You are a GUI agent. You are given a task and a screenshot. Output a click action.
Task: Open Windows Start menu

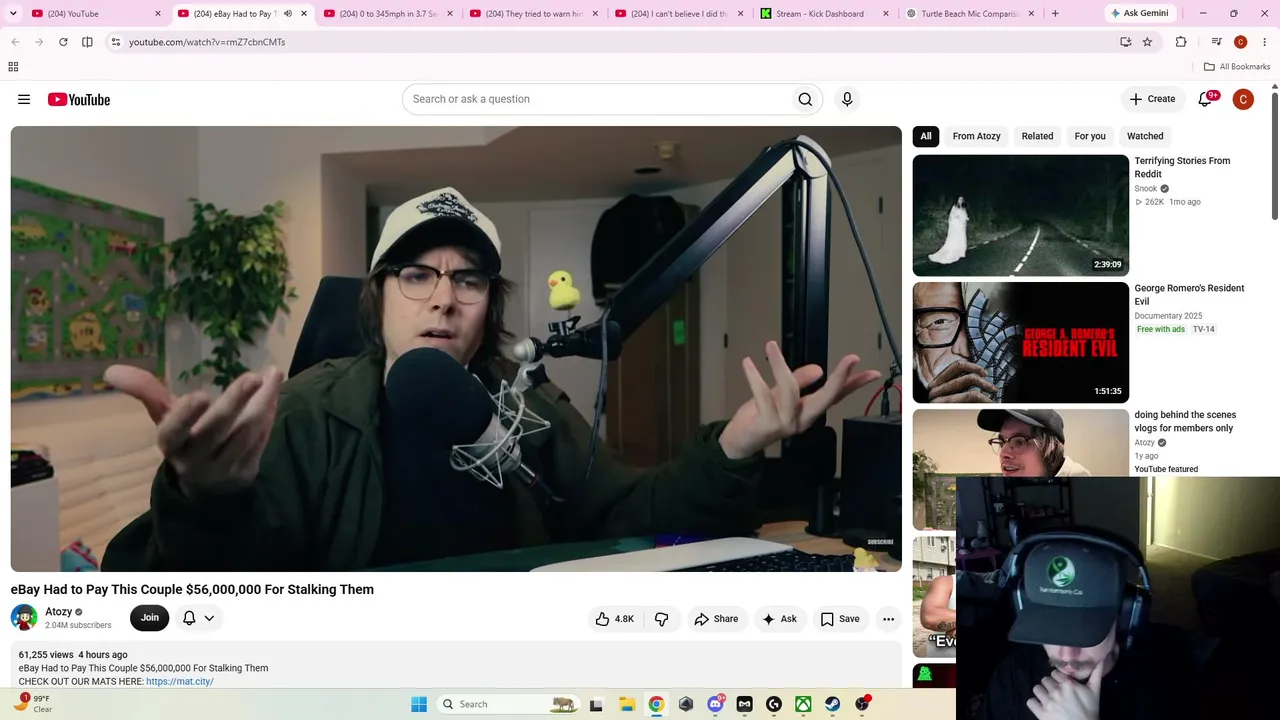(x=419, y=704)
